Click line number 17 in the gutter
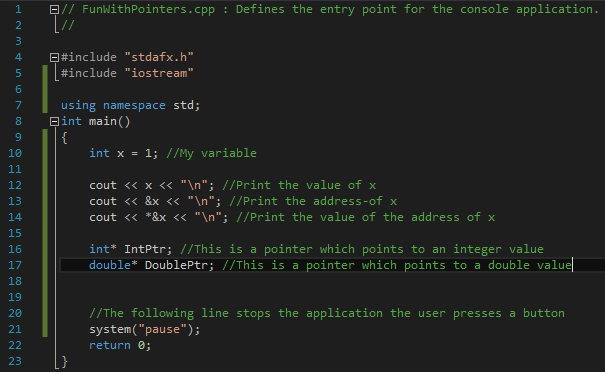The image size is (605, 372). click(x=15, y=265)
